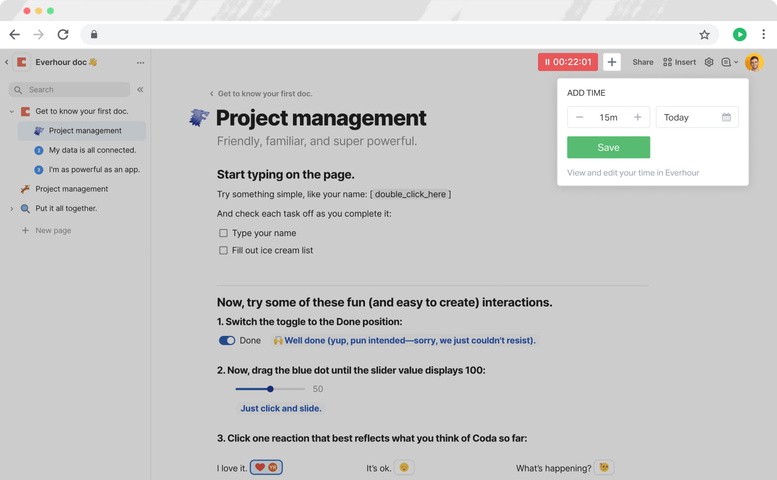Open the Today date picker
This screenshot has width=777, height=480.
coord(697,117)
